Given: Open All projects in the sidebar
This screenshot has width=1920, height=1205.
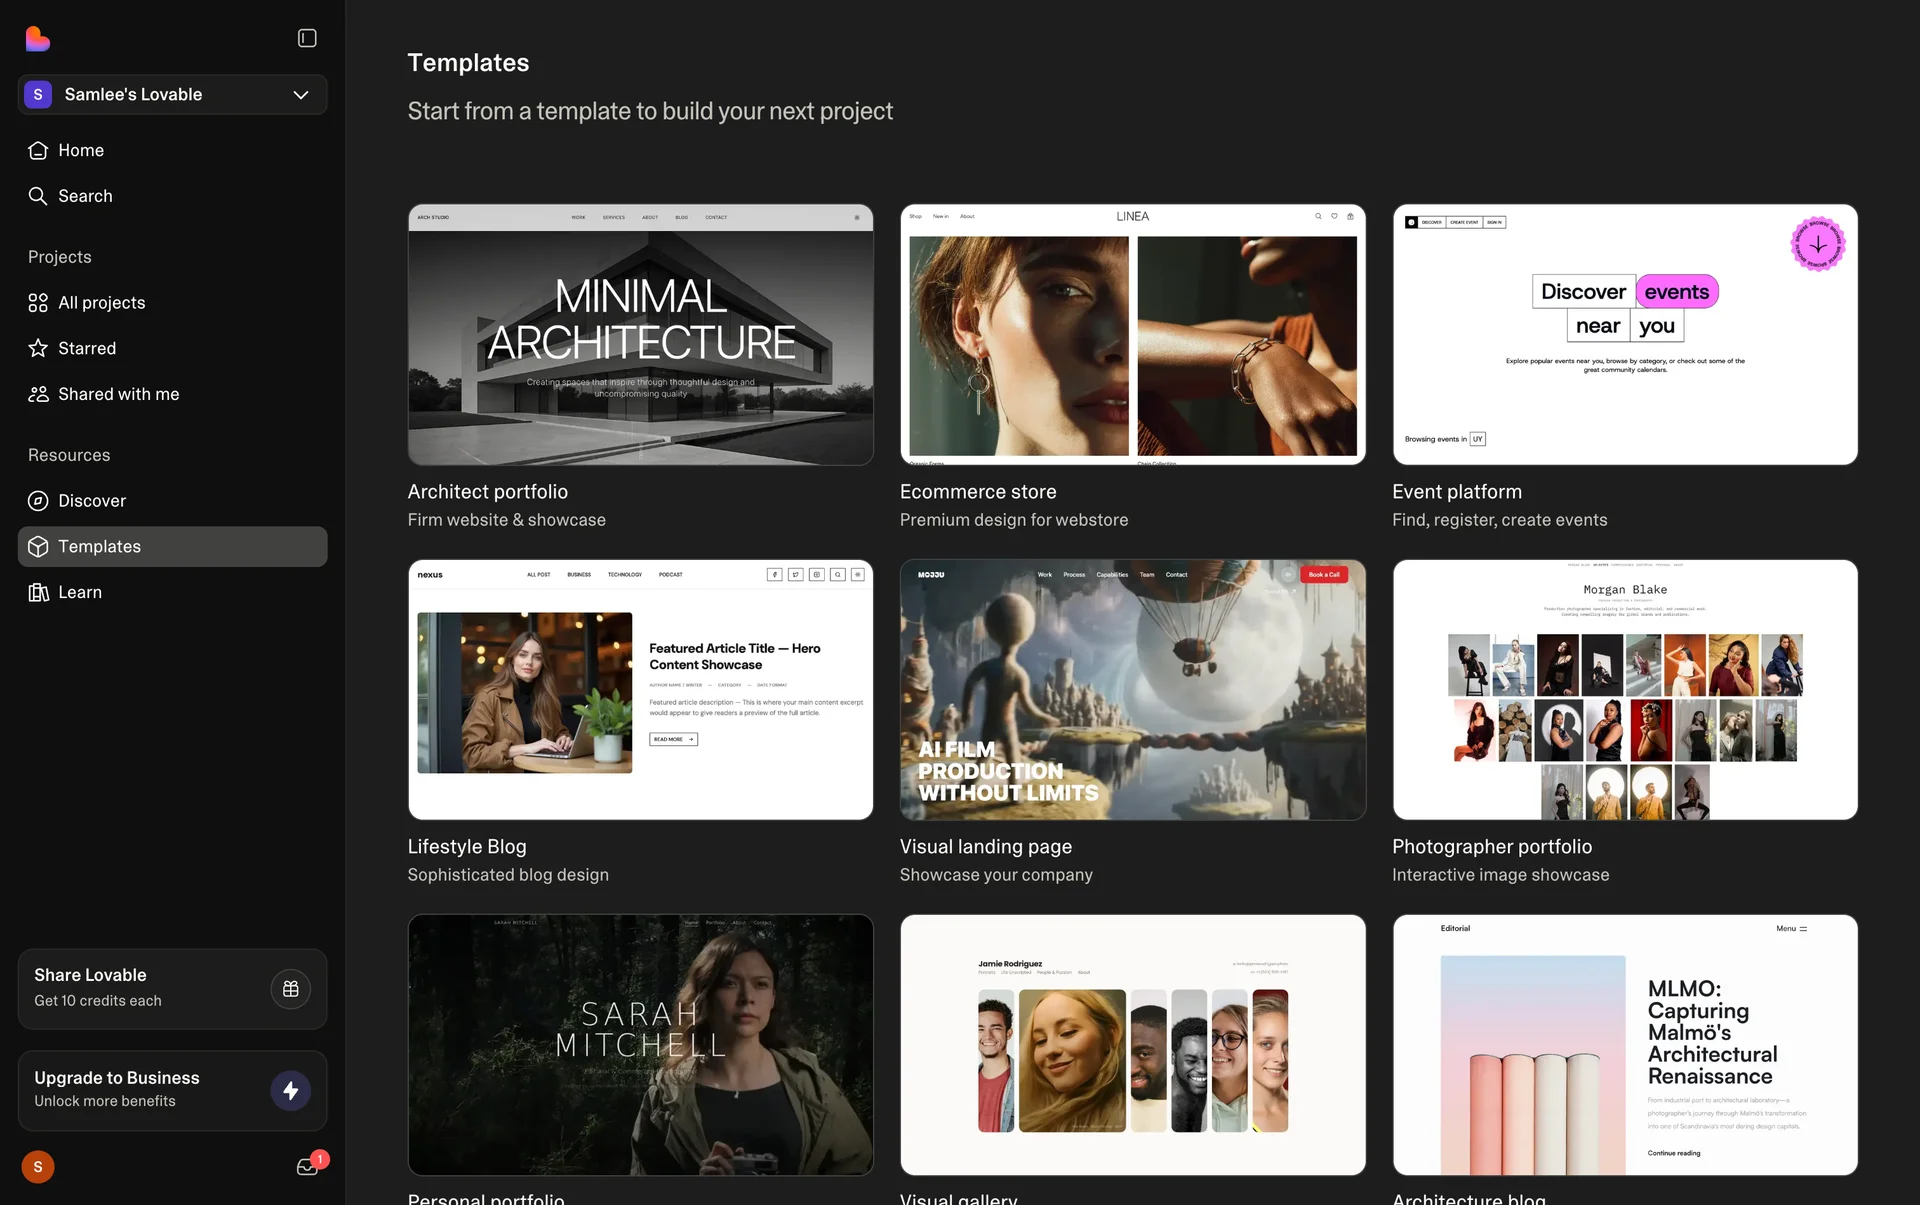Looking at the screenshot, I should pyautogui.click(x=101, y=303).
